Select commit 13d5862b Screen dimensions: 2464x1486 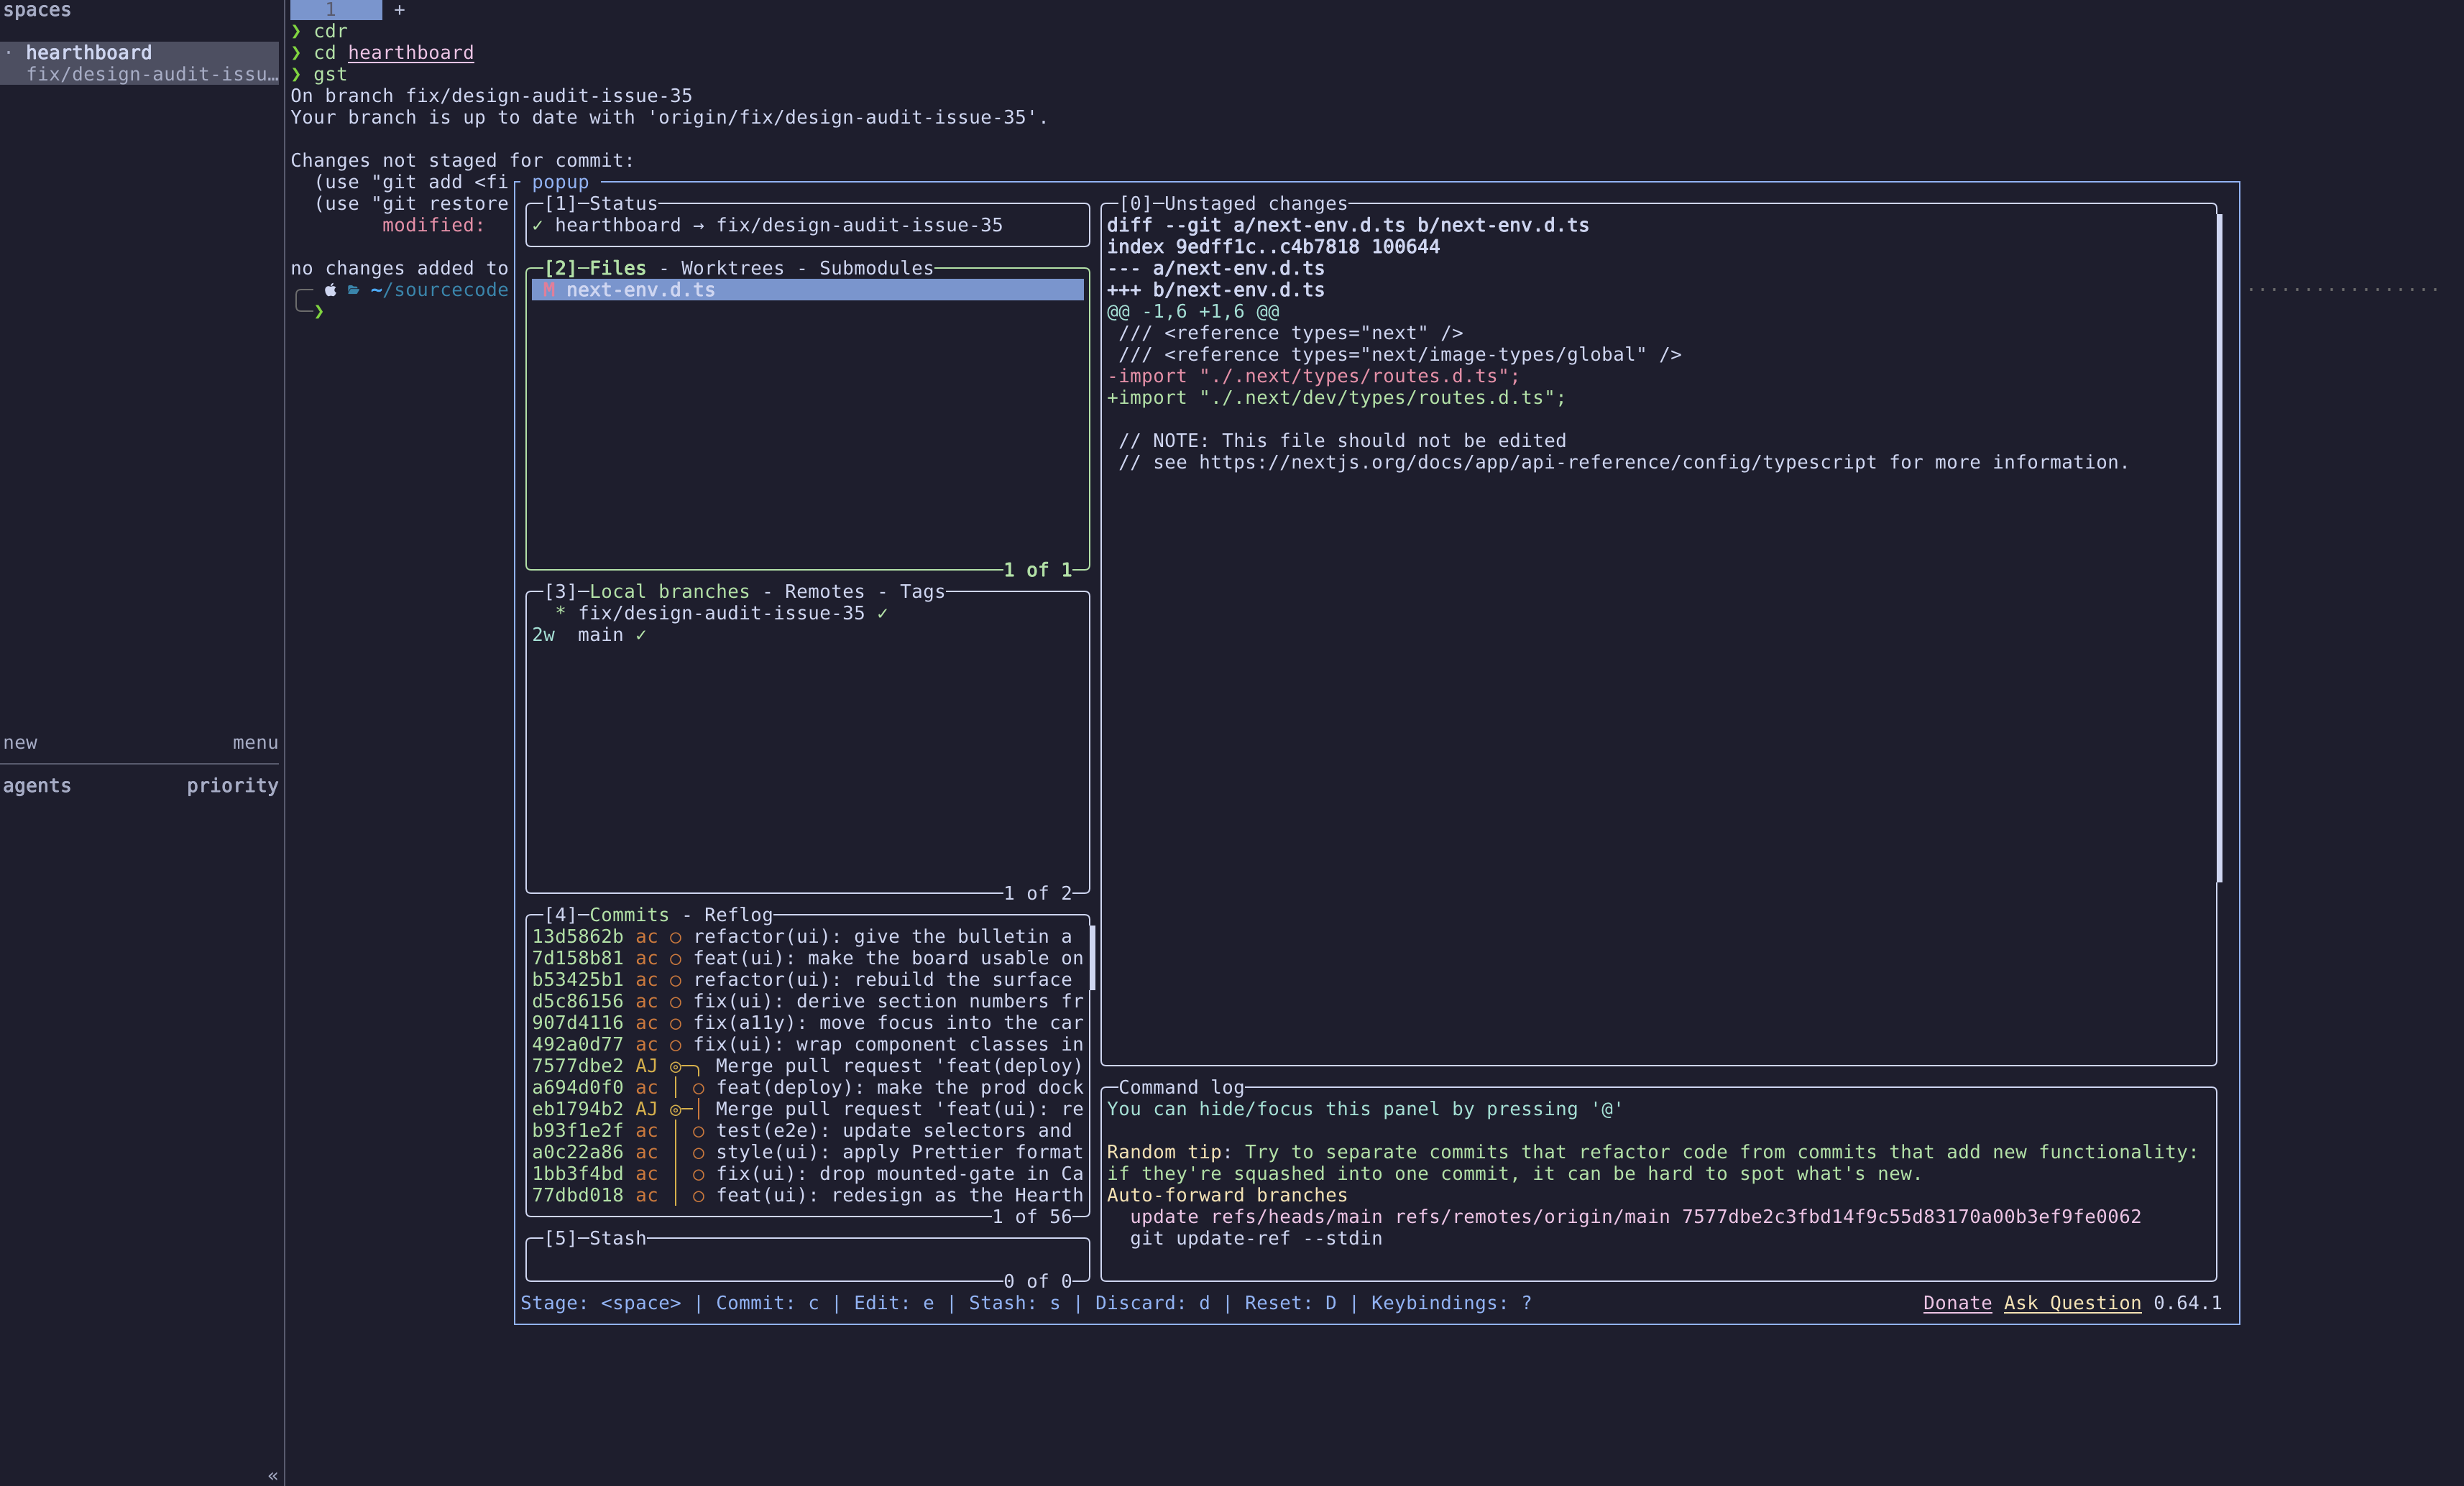click(x=807, y=937)
